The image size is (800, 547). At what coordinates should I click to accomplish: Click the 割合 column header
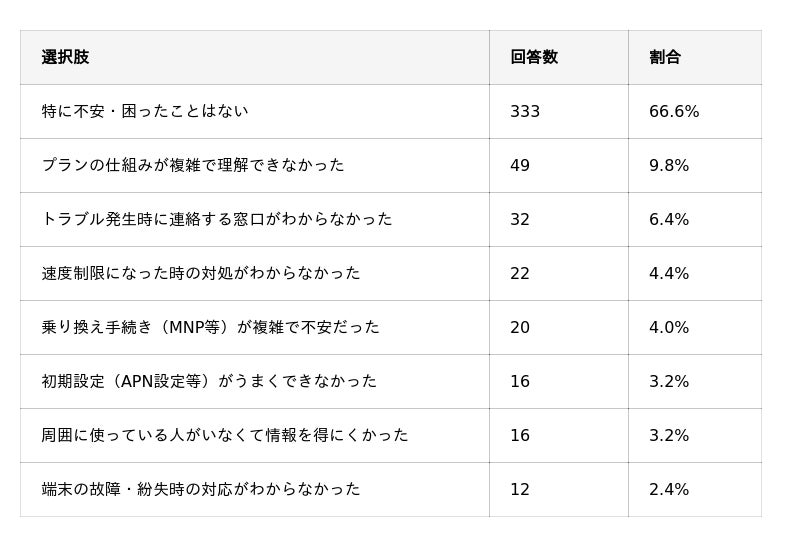tap(665, 58)
